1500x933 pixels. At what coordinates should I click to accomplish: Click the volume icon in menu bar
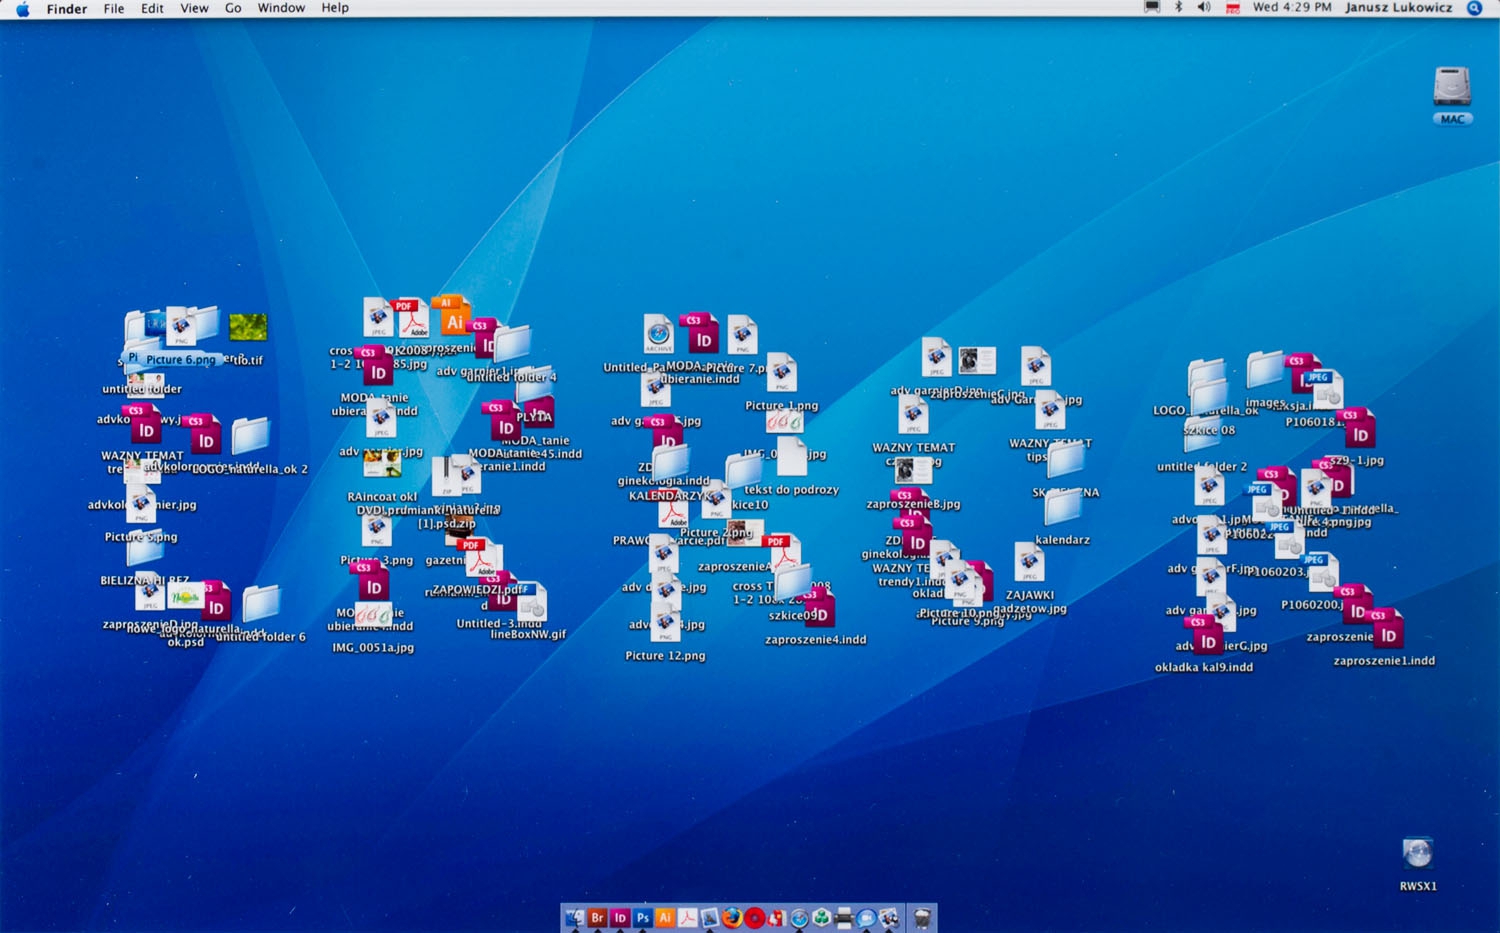[x=1204, y=7]
